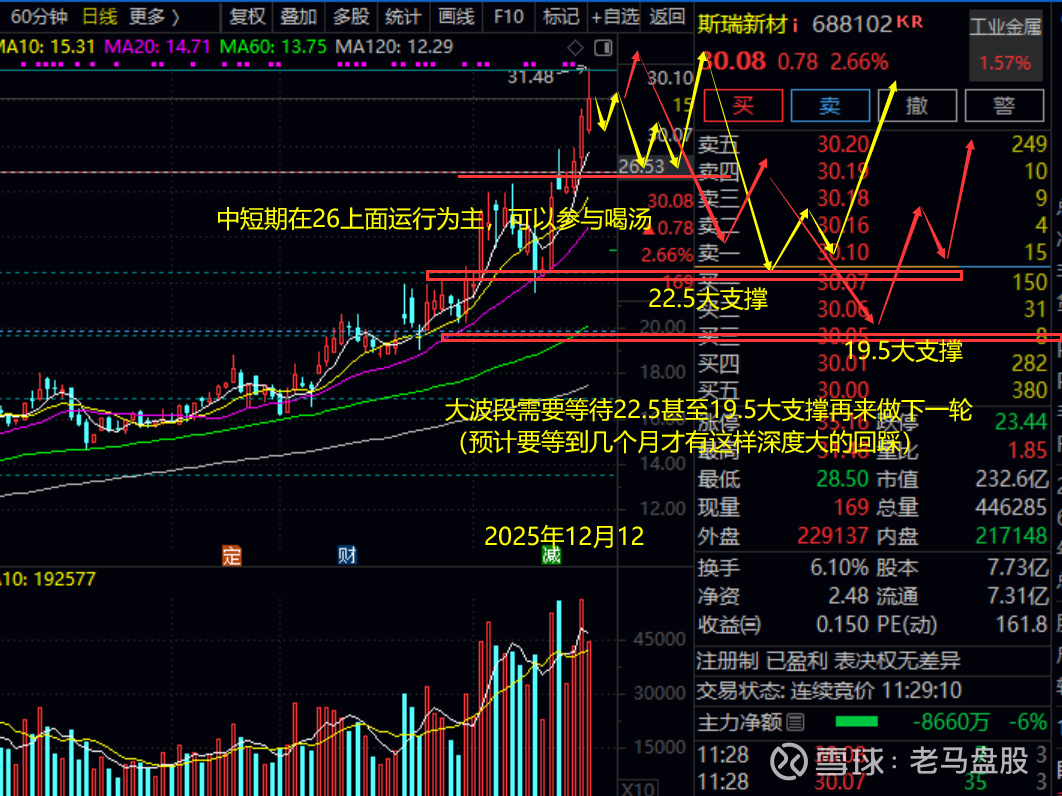
Task: Click the 市值 value 232.6亿
Action: (x=1012, y=479)
